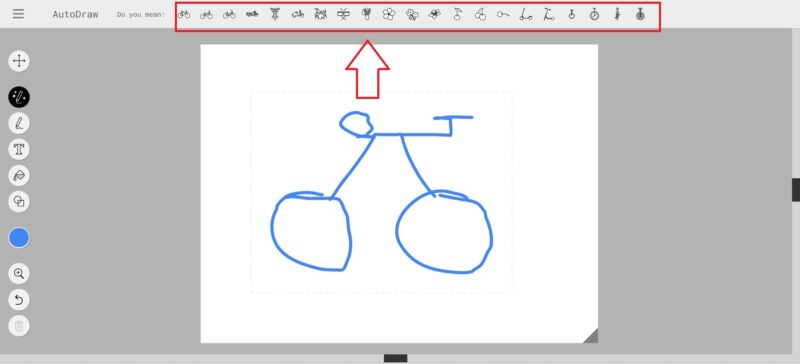
Task: Select the pair of cherries suggestion
Action: (x=480, y=15)
